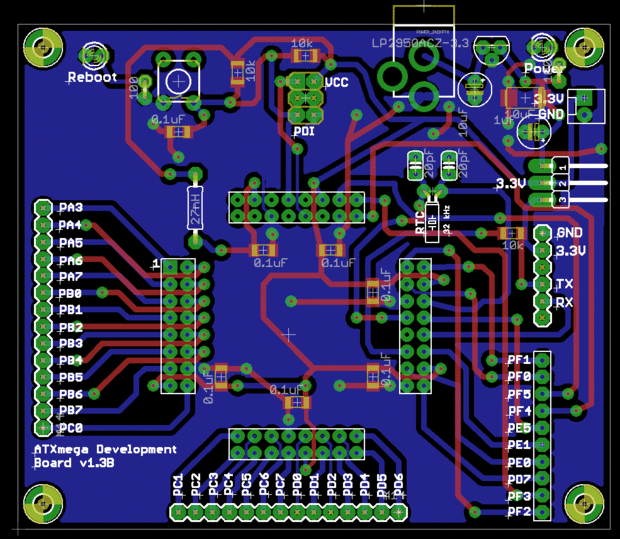Select the LP2950ACZ-3.3 regulator label
Viewport: 620px width, 539px height.
[420, 43]
